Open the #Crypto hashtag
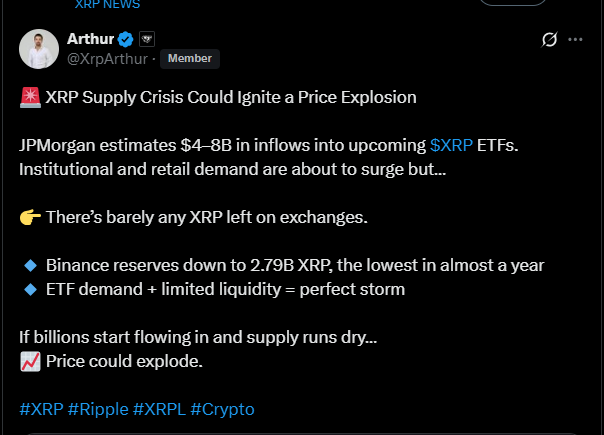The image size is (604, 435). pyautogui.click(x=222, y=409)
